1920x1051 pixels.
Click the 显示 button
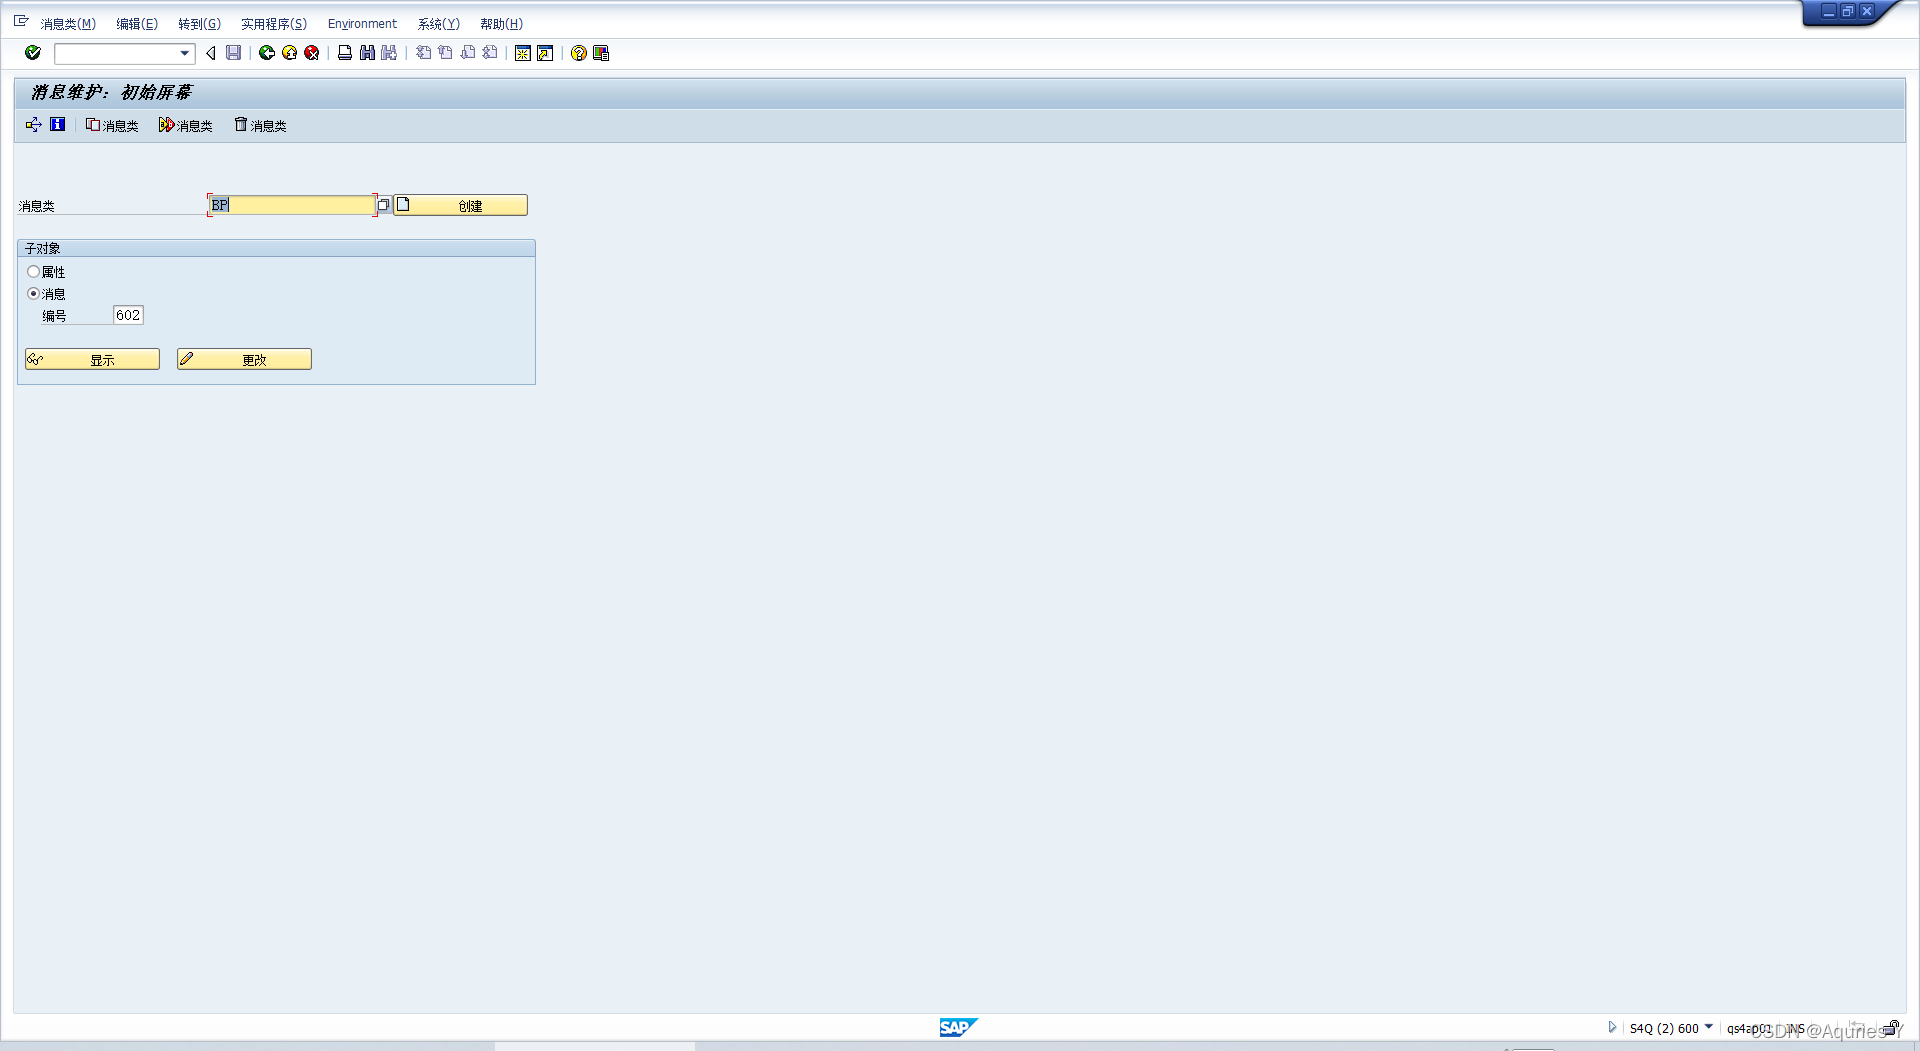[92, 358]
